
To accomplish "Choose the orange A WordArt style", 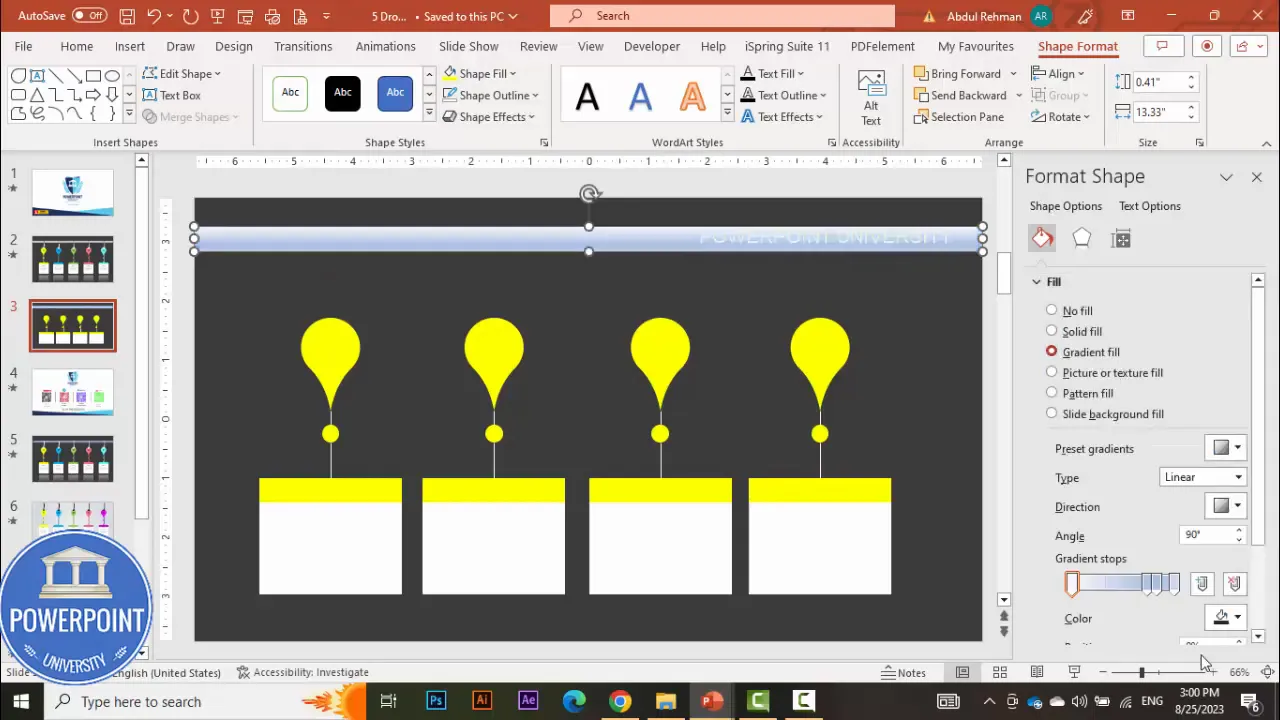I will [x=692, y=97].
